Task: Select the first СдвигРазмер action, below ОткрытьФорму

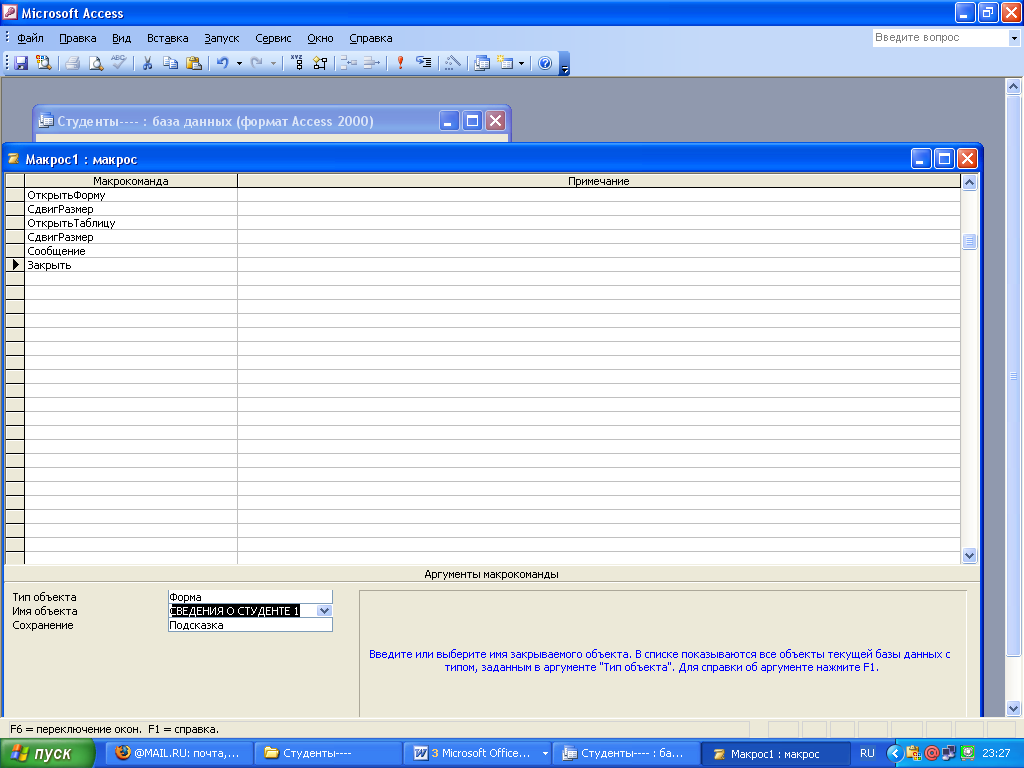Action: point(131,209)
